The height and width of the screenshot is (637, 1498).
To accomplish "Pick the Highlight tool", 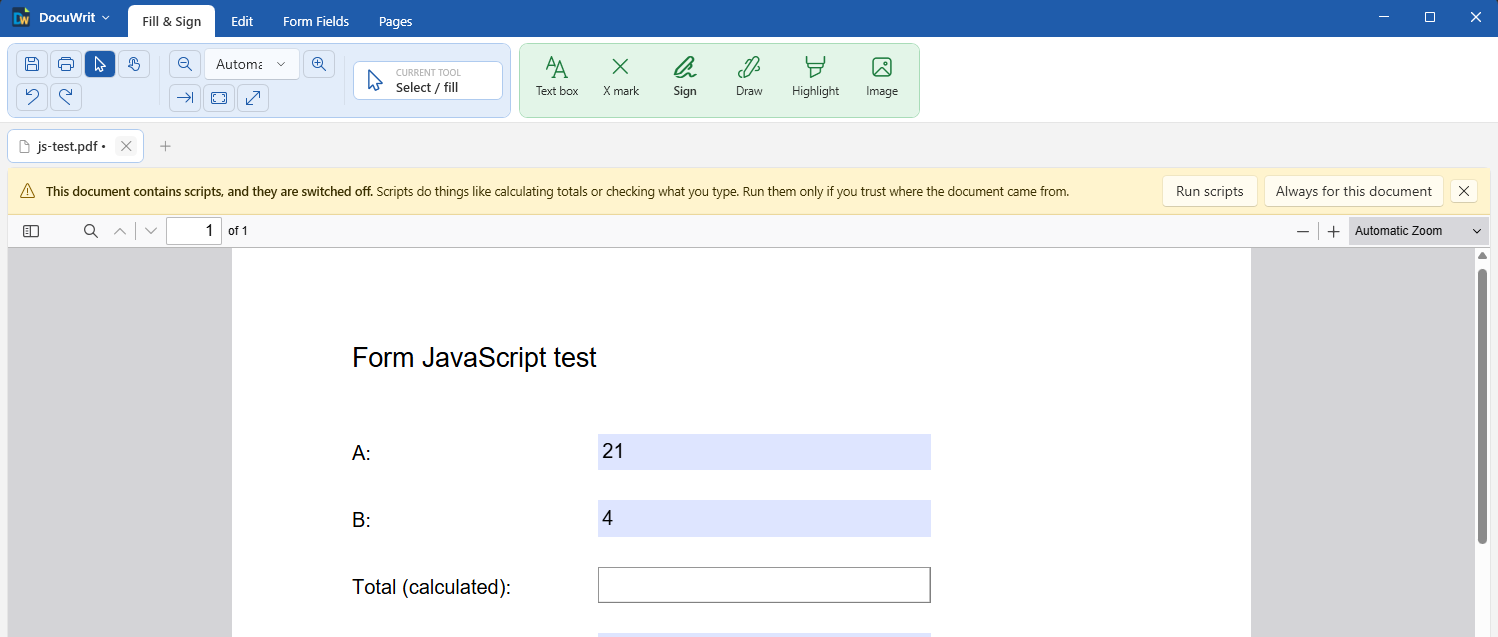I will (816, 78).
